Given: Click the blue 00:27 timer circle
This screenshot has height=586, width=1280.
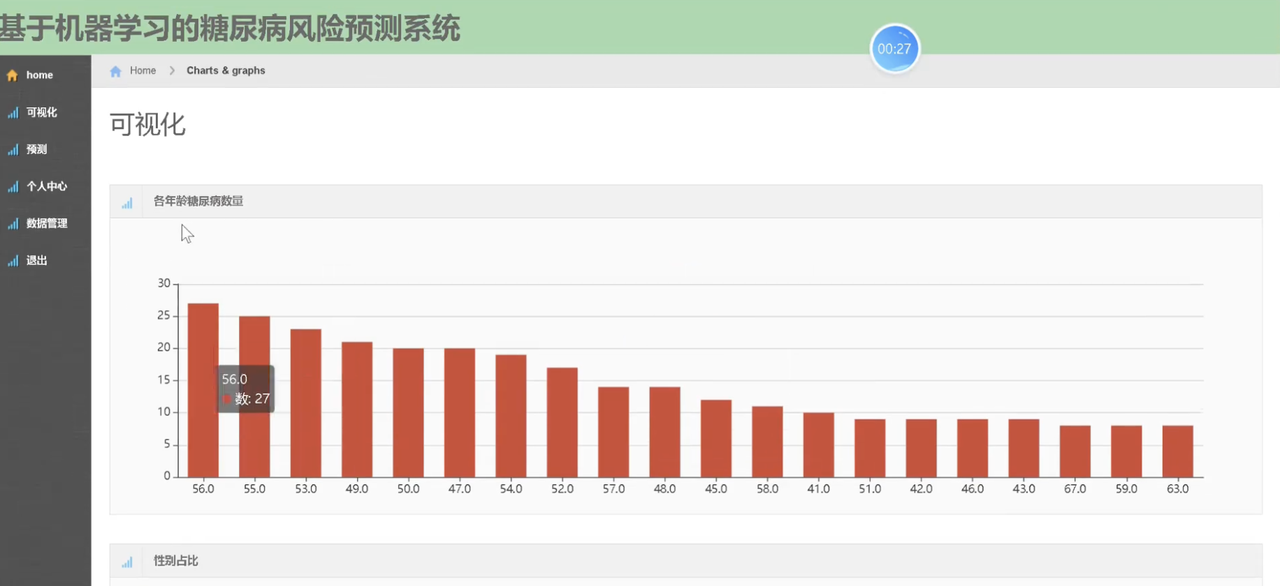Looking at the screenshot, I should tap(895, 49).
